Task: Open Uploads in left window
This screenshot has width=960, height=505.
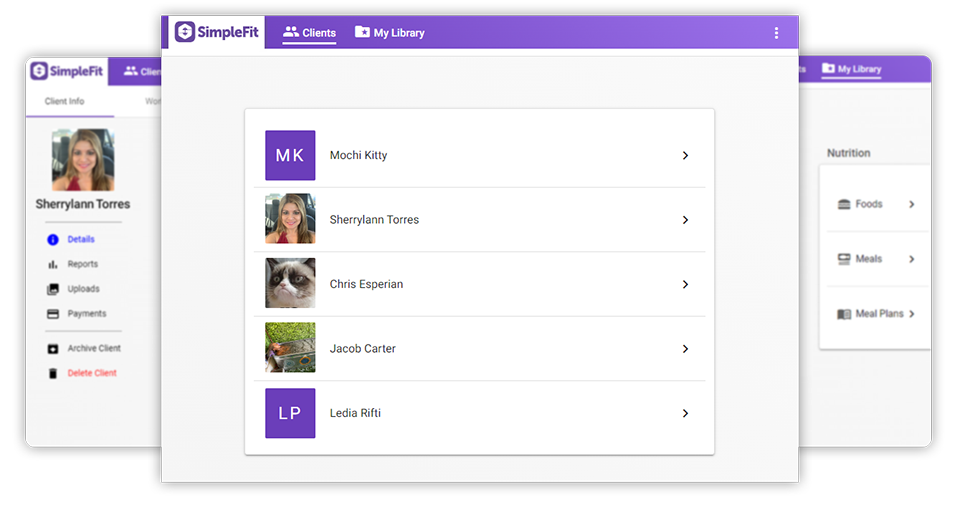Action: [x=83, y=289]
